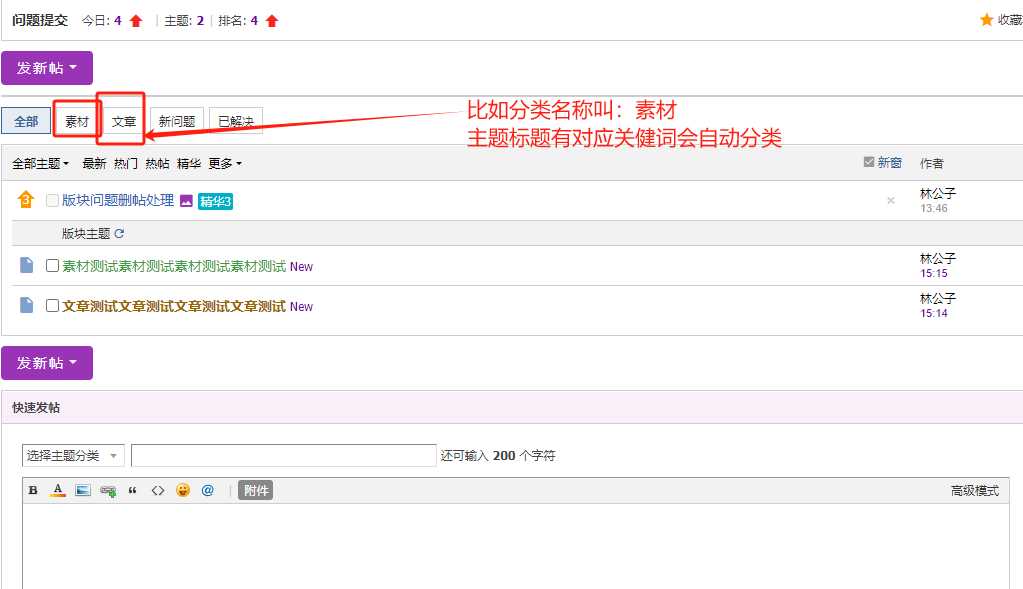Select the 素材 category tab
Screen dimensions: 1023x589
(77, 121)
